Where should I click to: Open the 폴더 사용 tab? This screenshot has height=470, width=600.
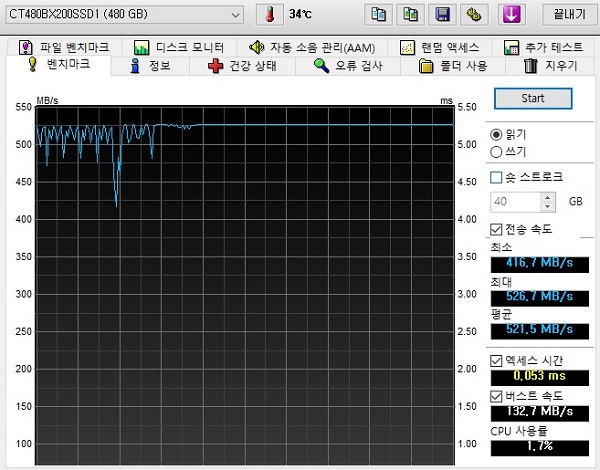click(453, 66)
